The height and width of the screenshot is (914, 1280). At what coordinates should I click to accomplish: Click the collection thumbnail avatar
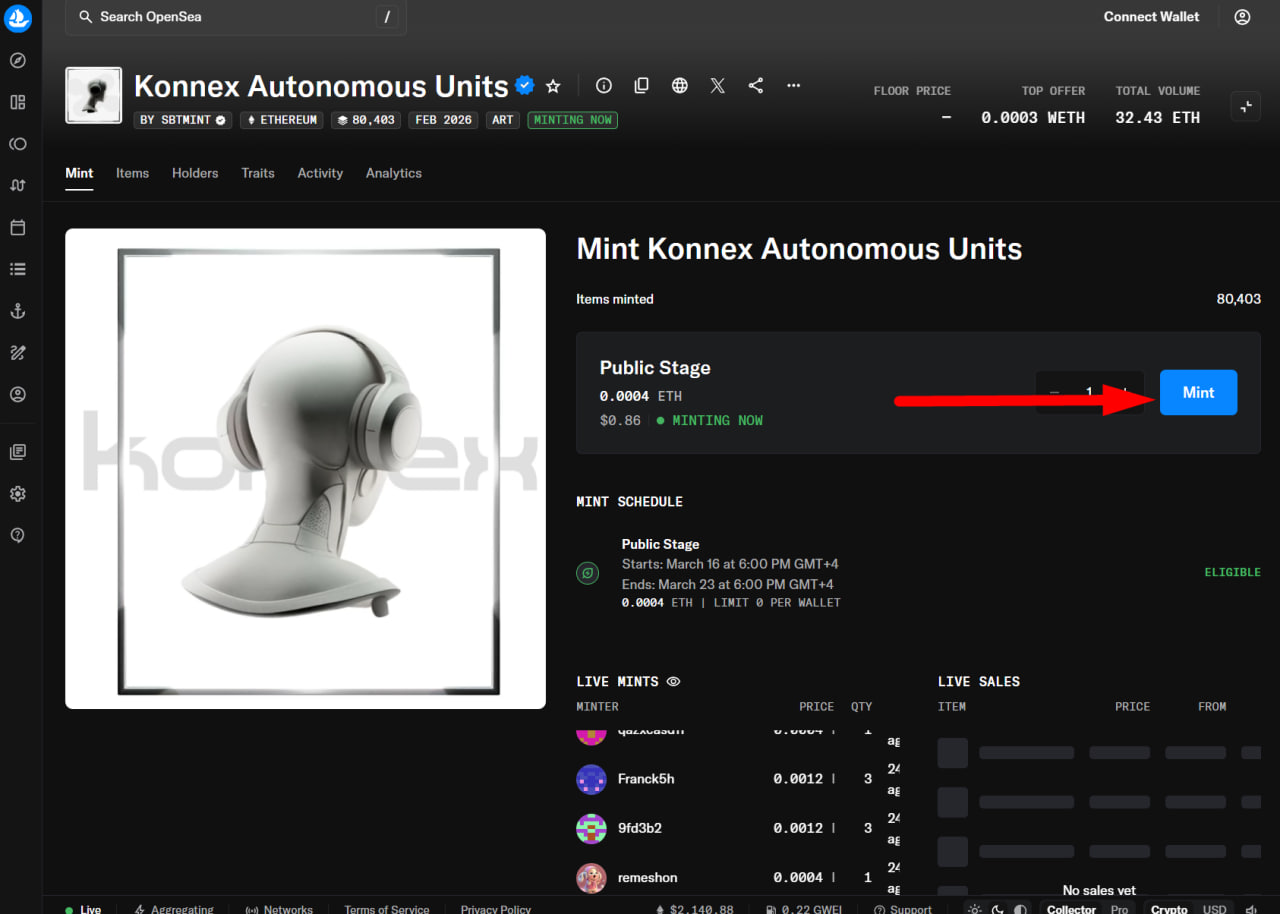93,96
